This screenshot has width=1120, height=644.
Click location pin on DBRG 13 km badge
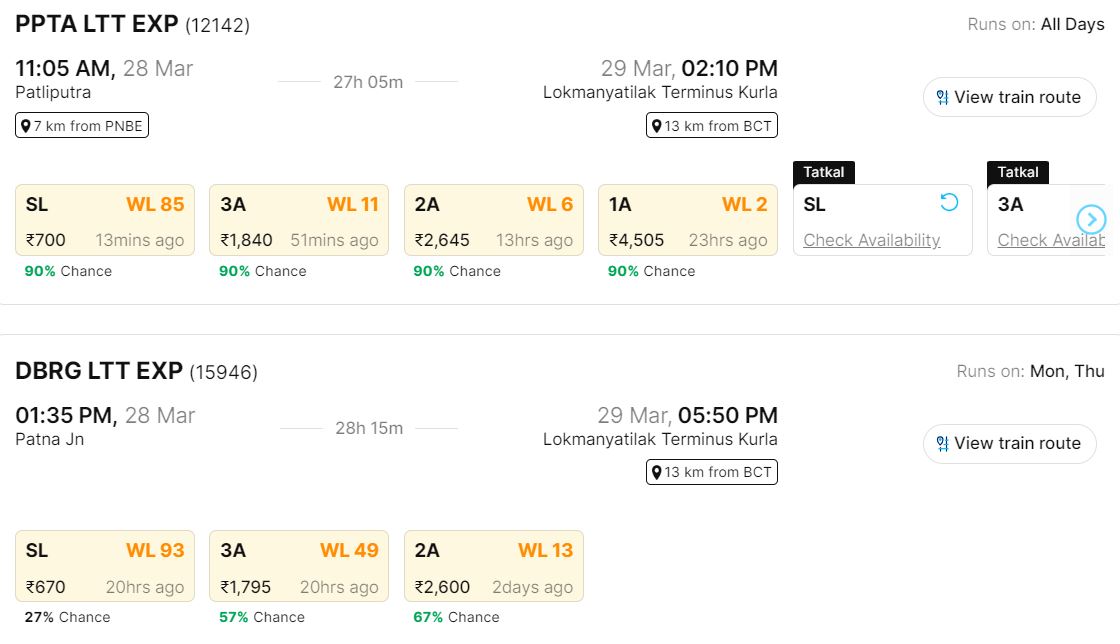(657, 472)
